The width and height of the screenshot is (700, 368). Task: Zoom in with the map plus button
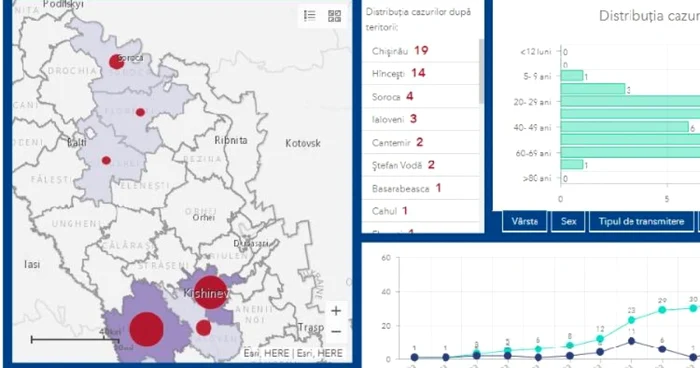tap(336, 311)
